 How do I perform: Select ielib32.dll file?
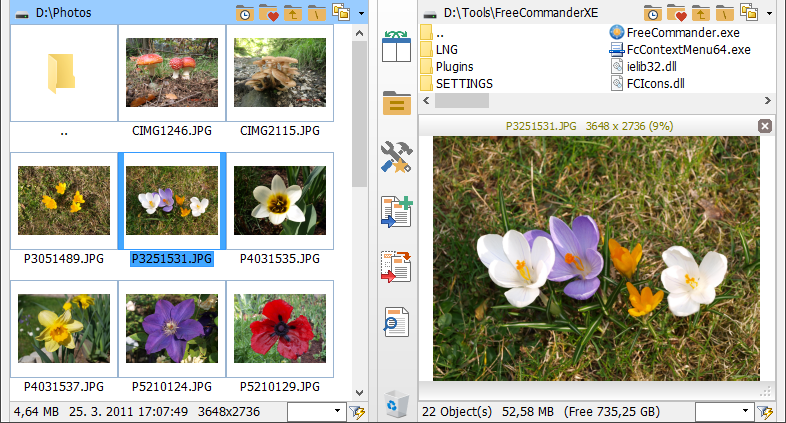[x=643, y=67]
